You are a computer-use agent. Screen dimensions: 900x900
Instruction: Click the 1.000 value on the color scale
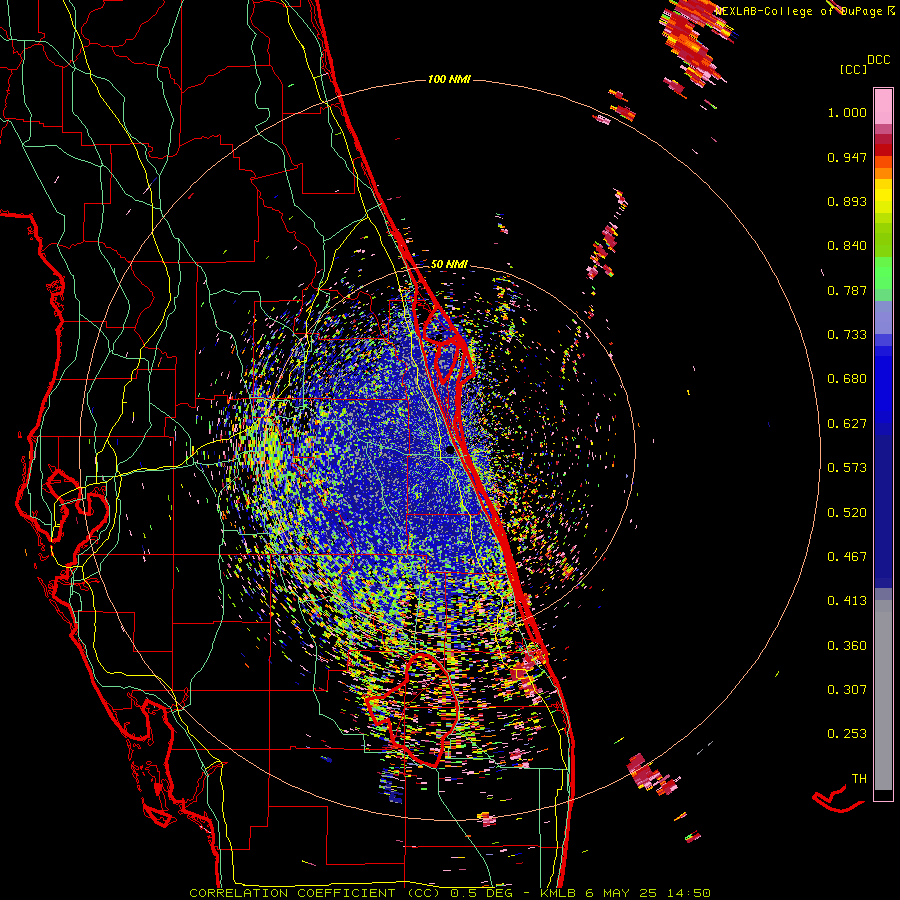coord(847,112)
